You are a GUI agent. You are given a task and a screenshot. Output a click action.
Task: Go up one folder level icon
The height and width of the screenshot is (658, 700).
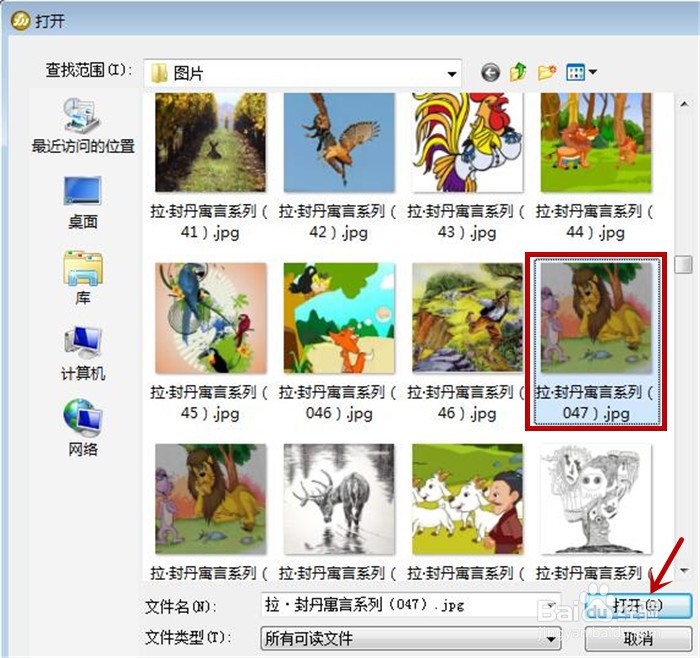click(x=518, y=72)
